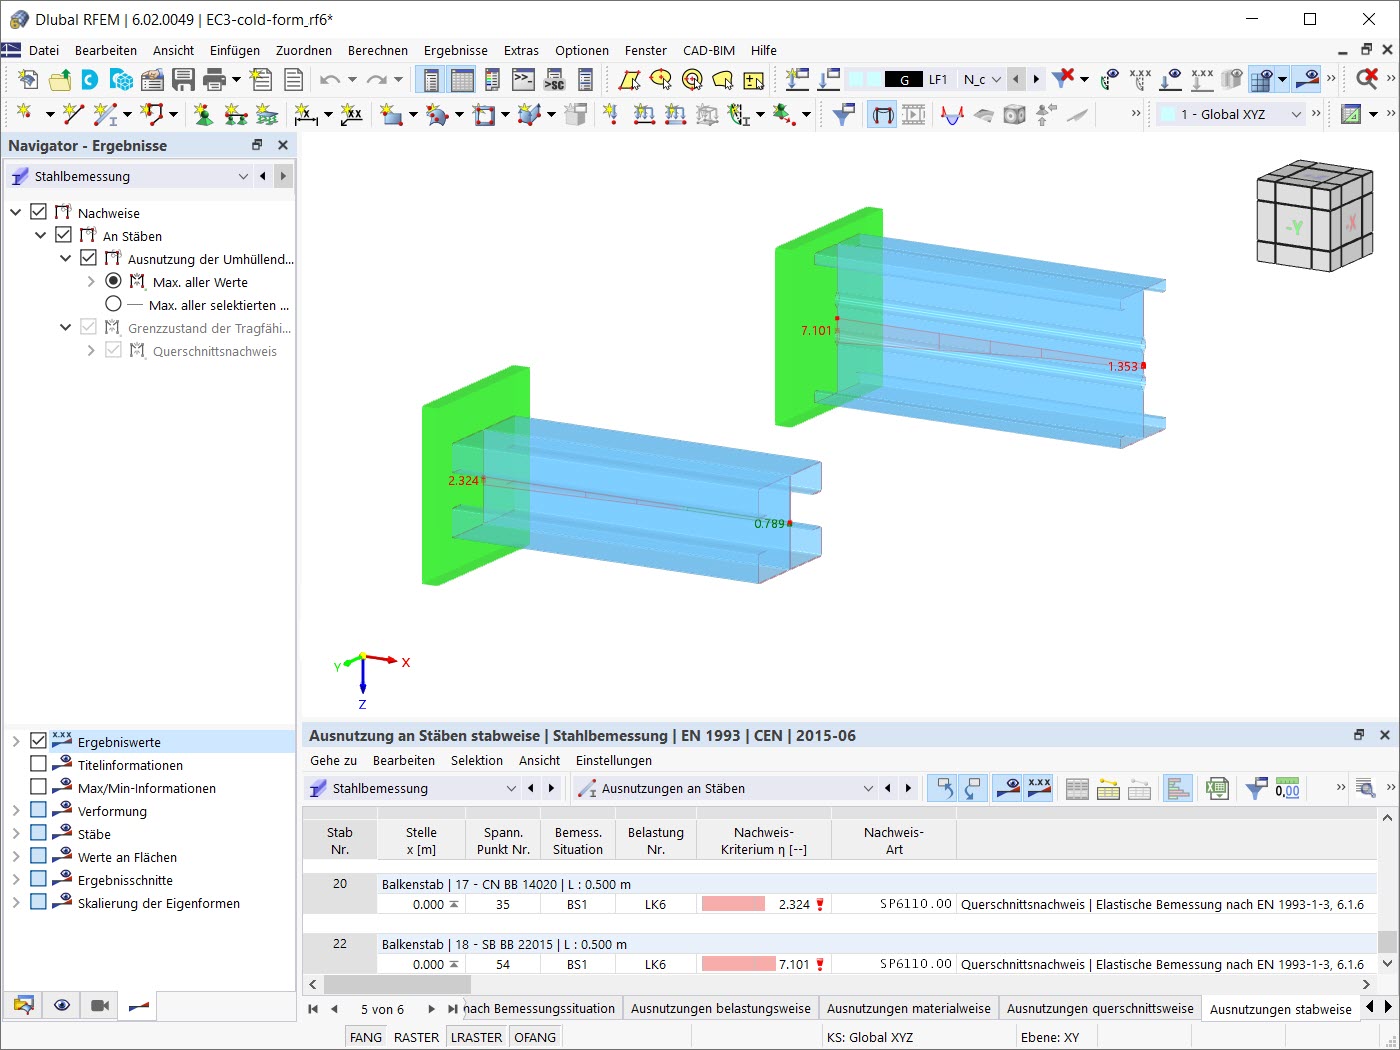Click the decimal places 0,00 icon
1400x1050 pixels.
coord(1287,789)
